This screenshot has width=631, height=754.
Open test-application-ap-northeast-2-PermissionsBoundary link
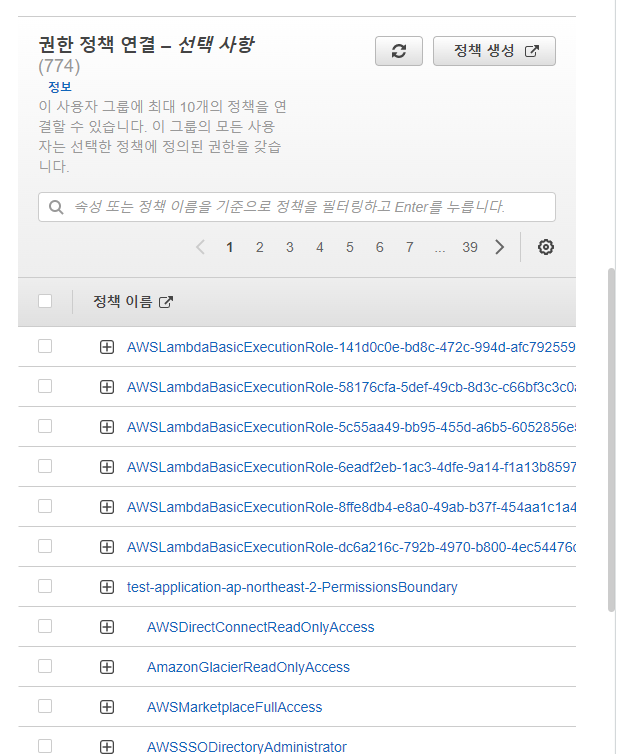292,587
